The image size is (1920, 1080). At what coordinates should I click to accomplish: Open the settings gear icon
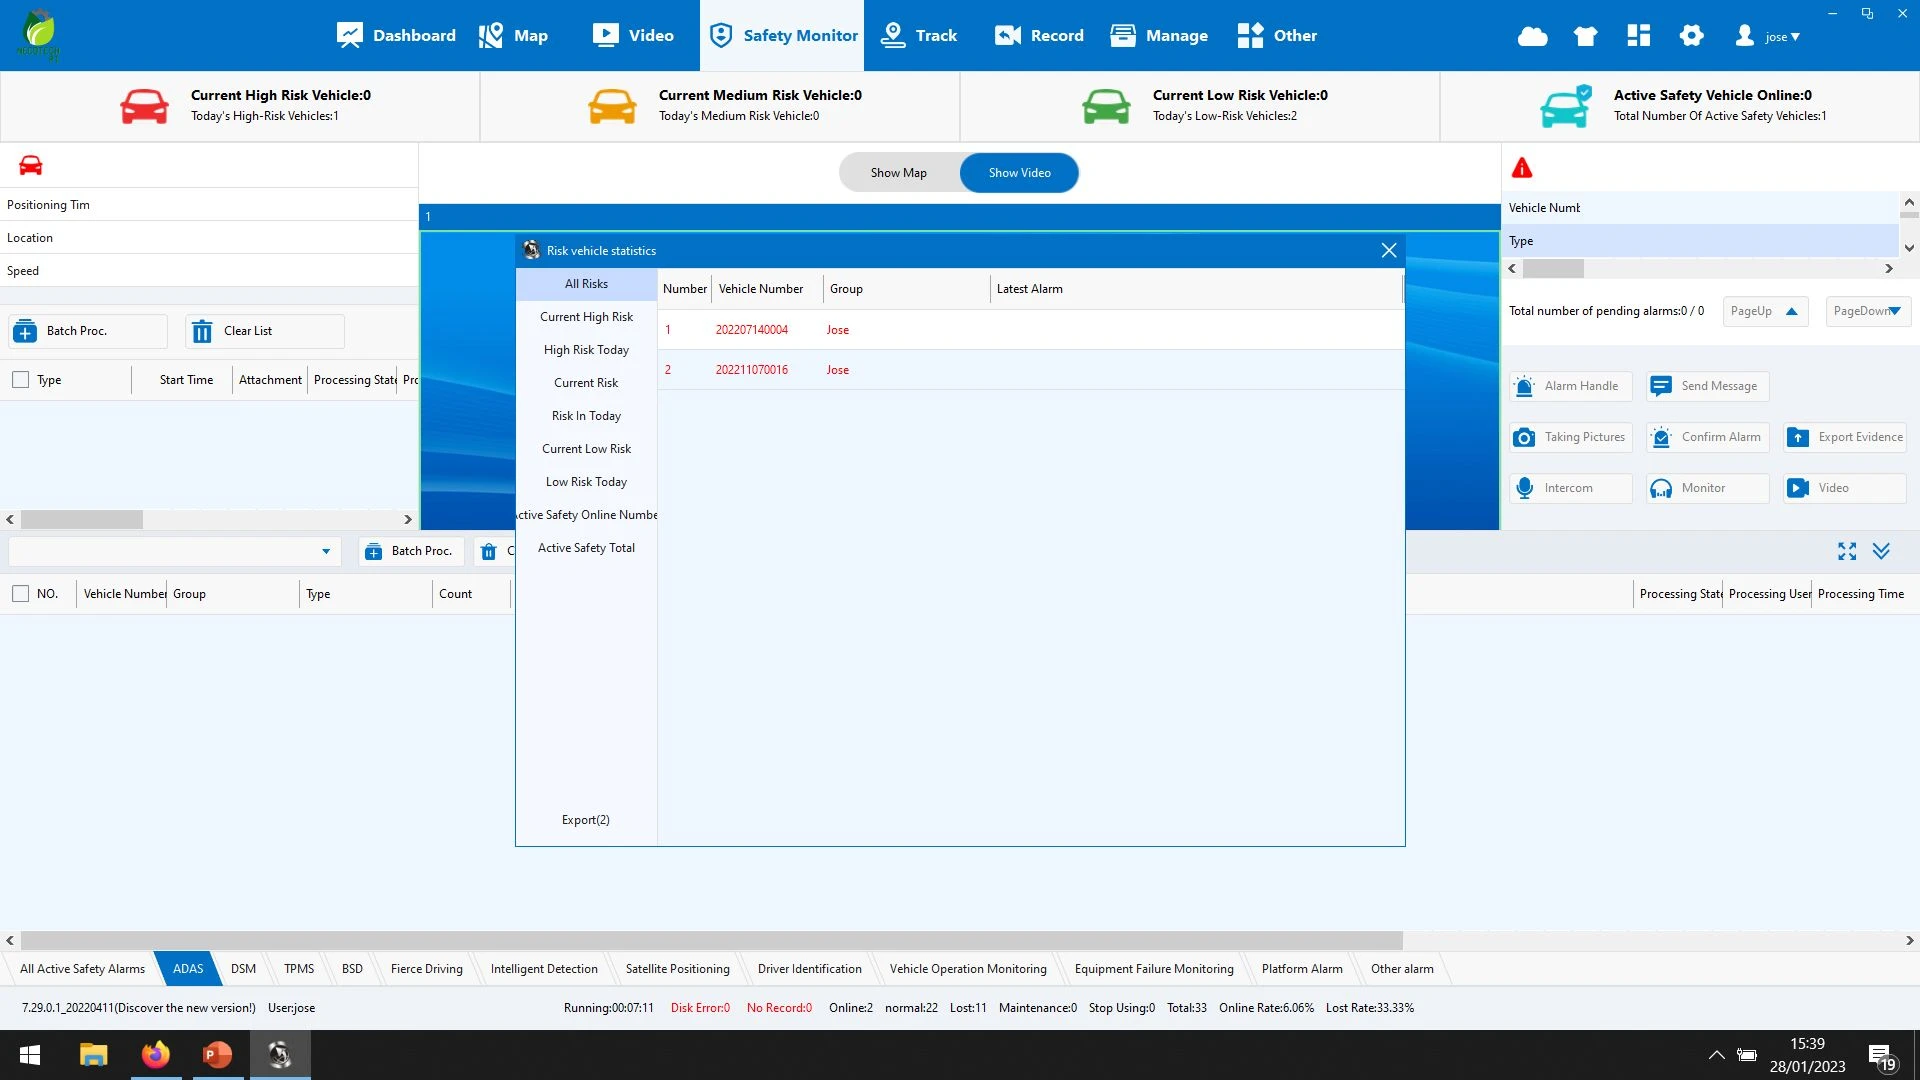(1691, 36)
